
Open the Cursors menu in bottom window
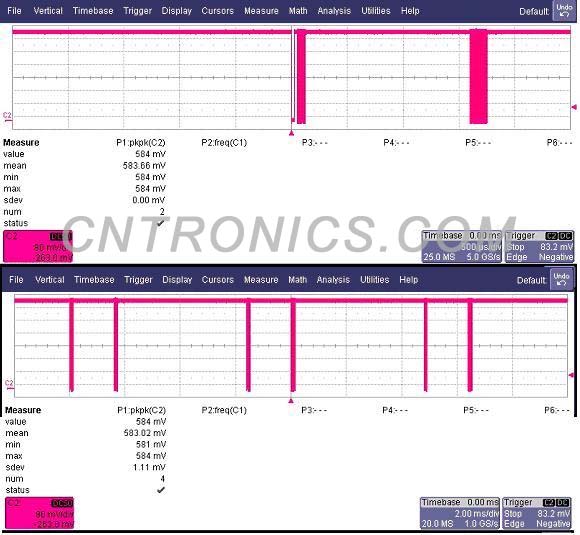click(218, 280)
